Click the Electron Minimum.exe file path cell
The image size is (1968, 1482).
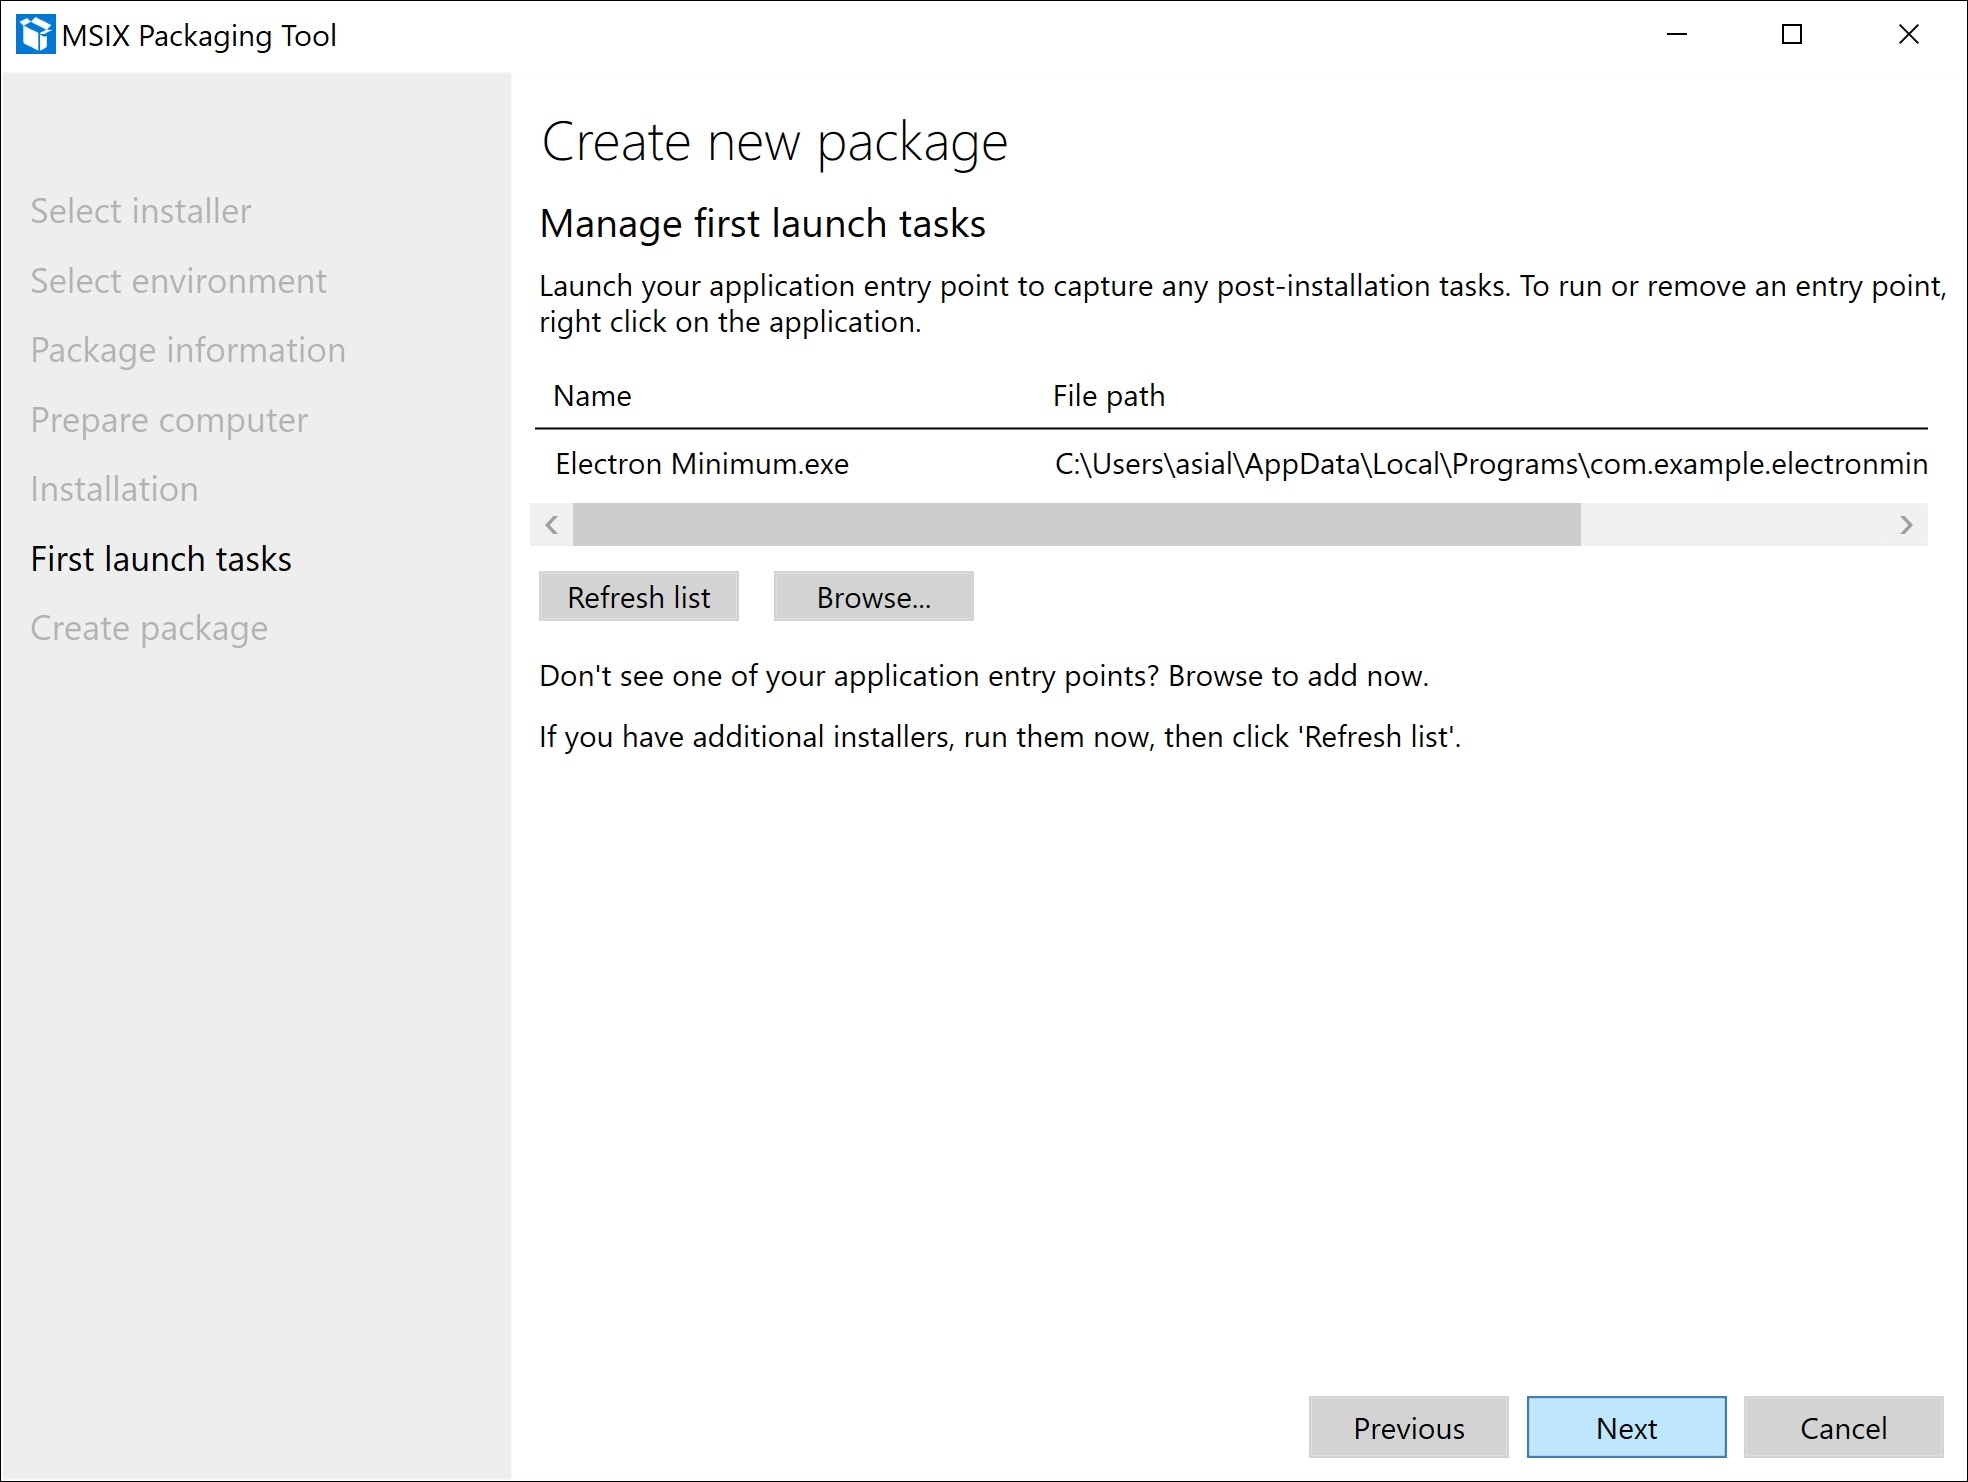pyautogui.click(x=1490, y=464)
